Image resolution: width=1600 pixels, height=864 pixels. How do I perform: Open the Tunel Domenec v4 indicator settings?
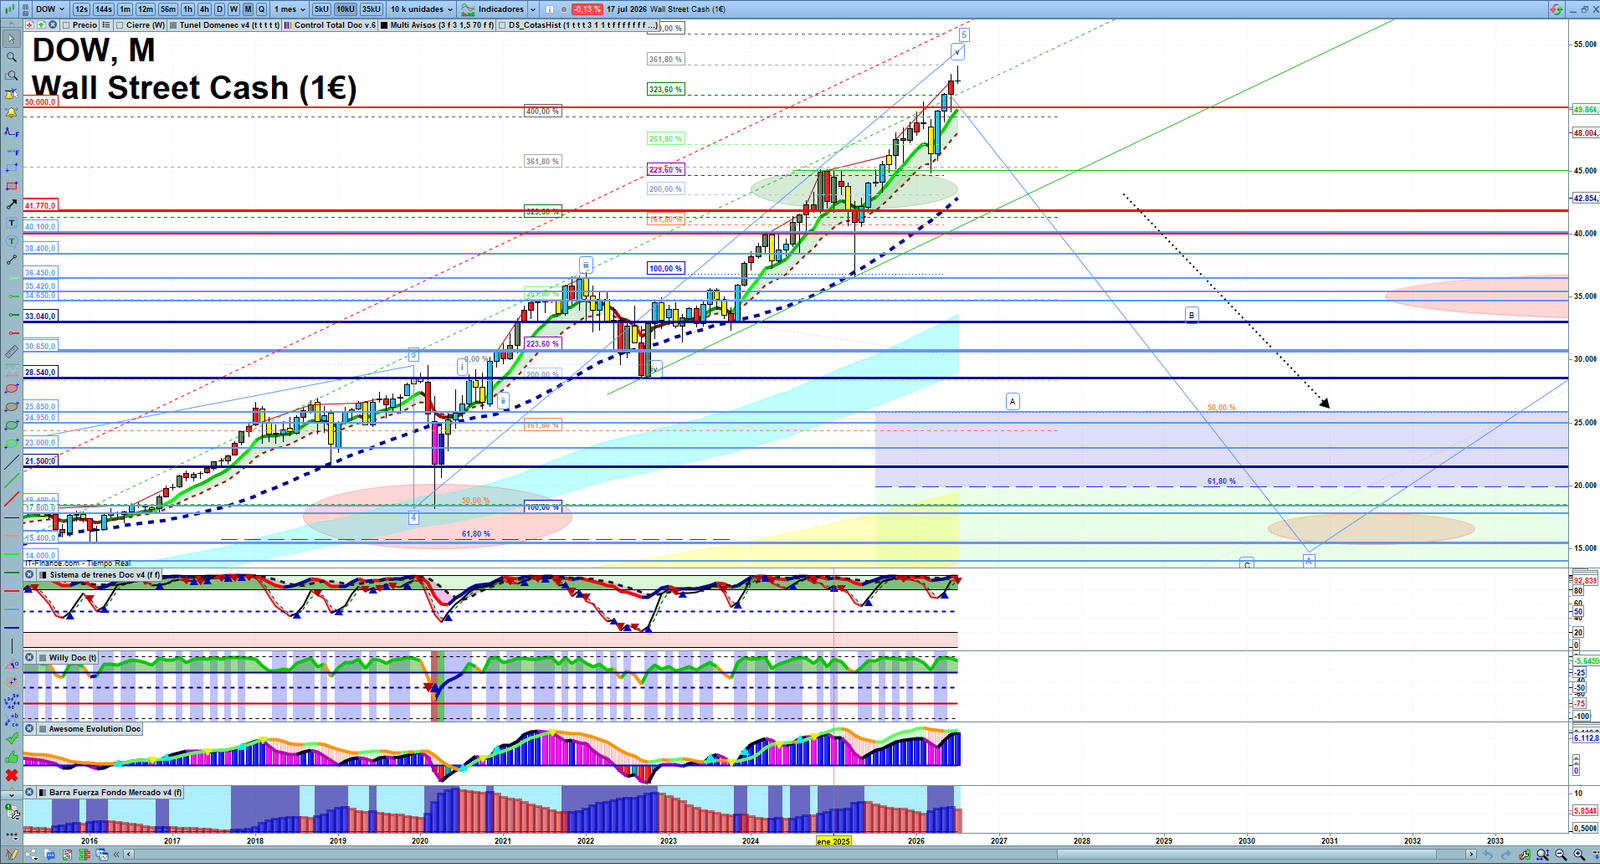224,25
